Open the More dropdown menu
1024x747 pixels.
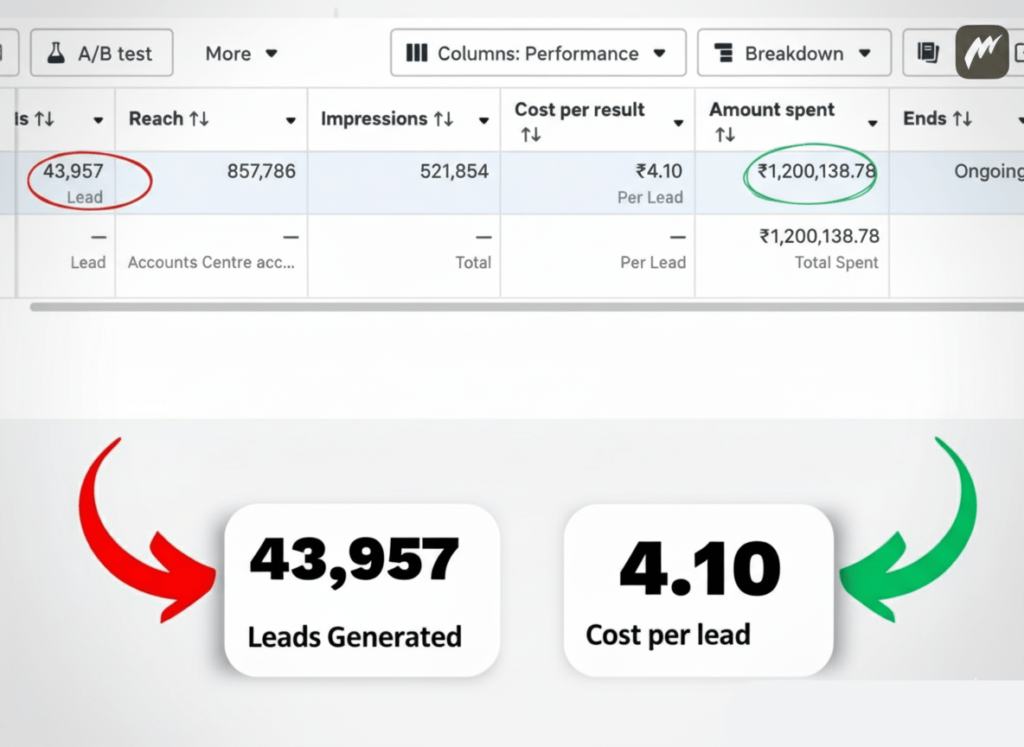pos(242,53)
